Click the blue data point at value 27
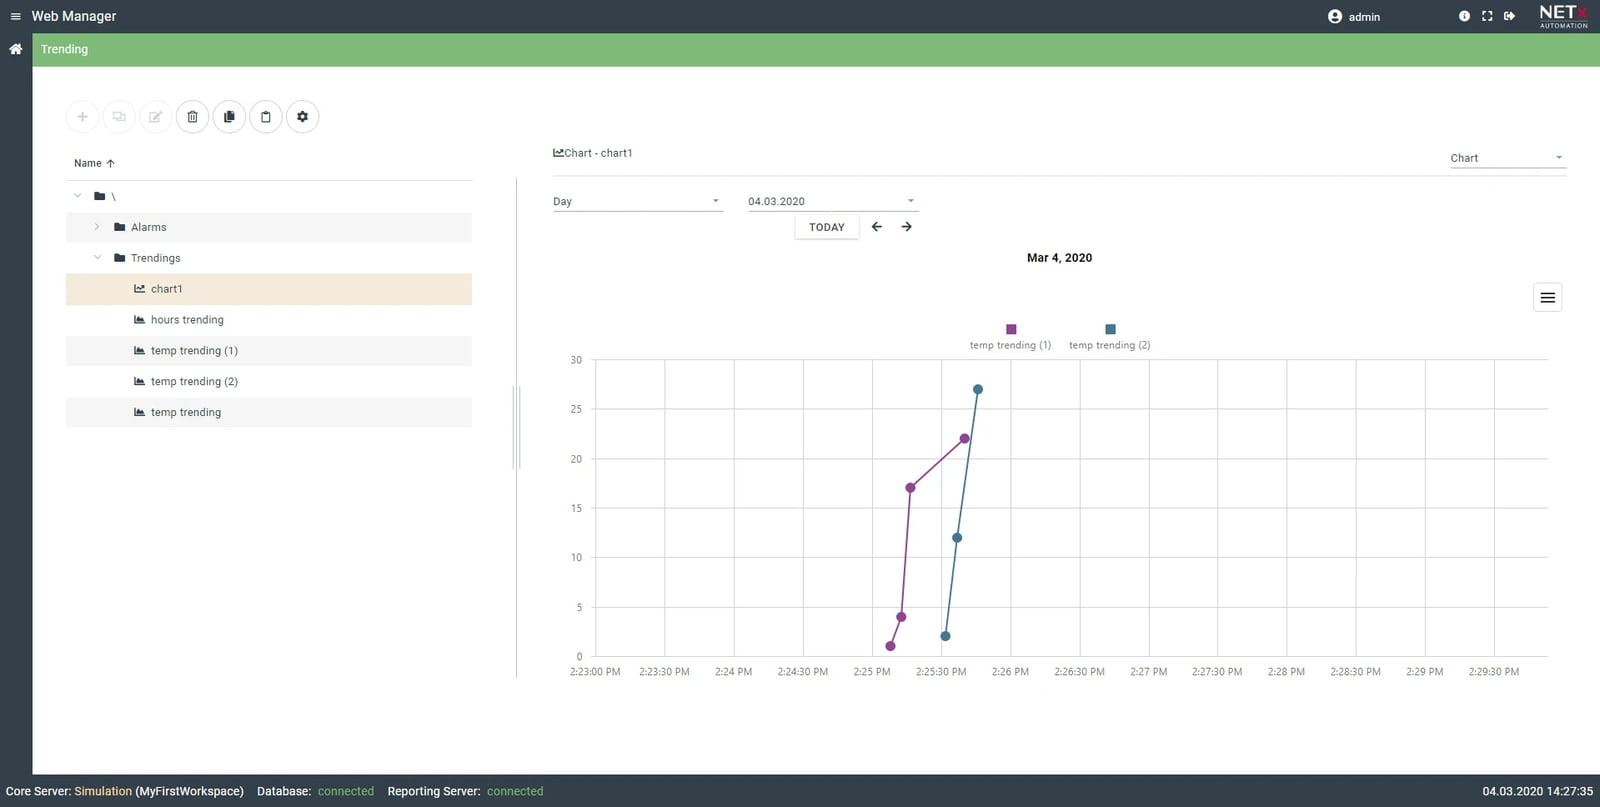The height and width of the screenshot is (807, 1600). pos(978,390)
